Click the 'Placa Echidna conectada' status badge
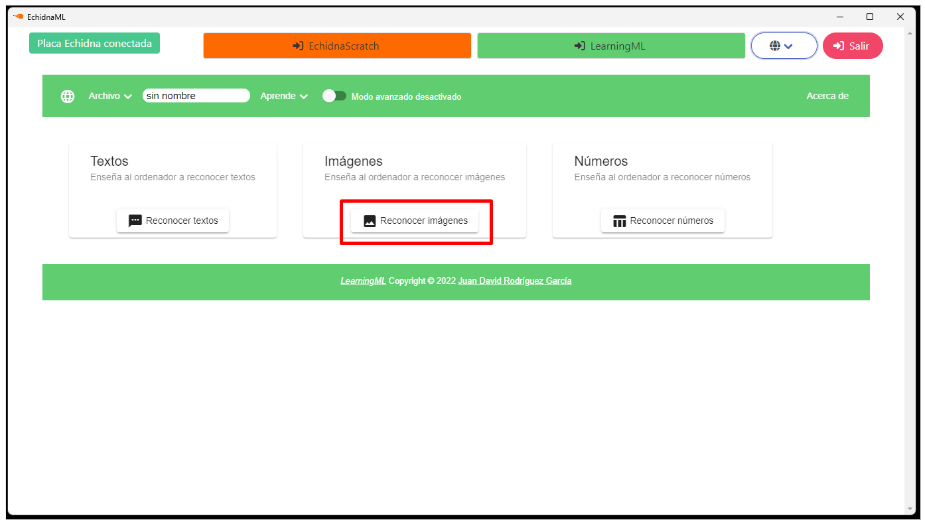 [x=94, y=44]
